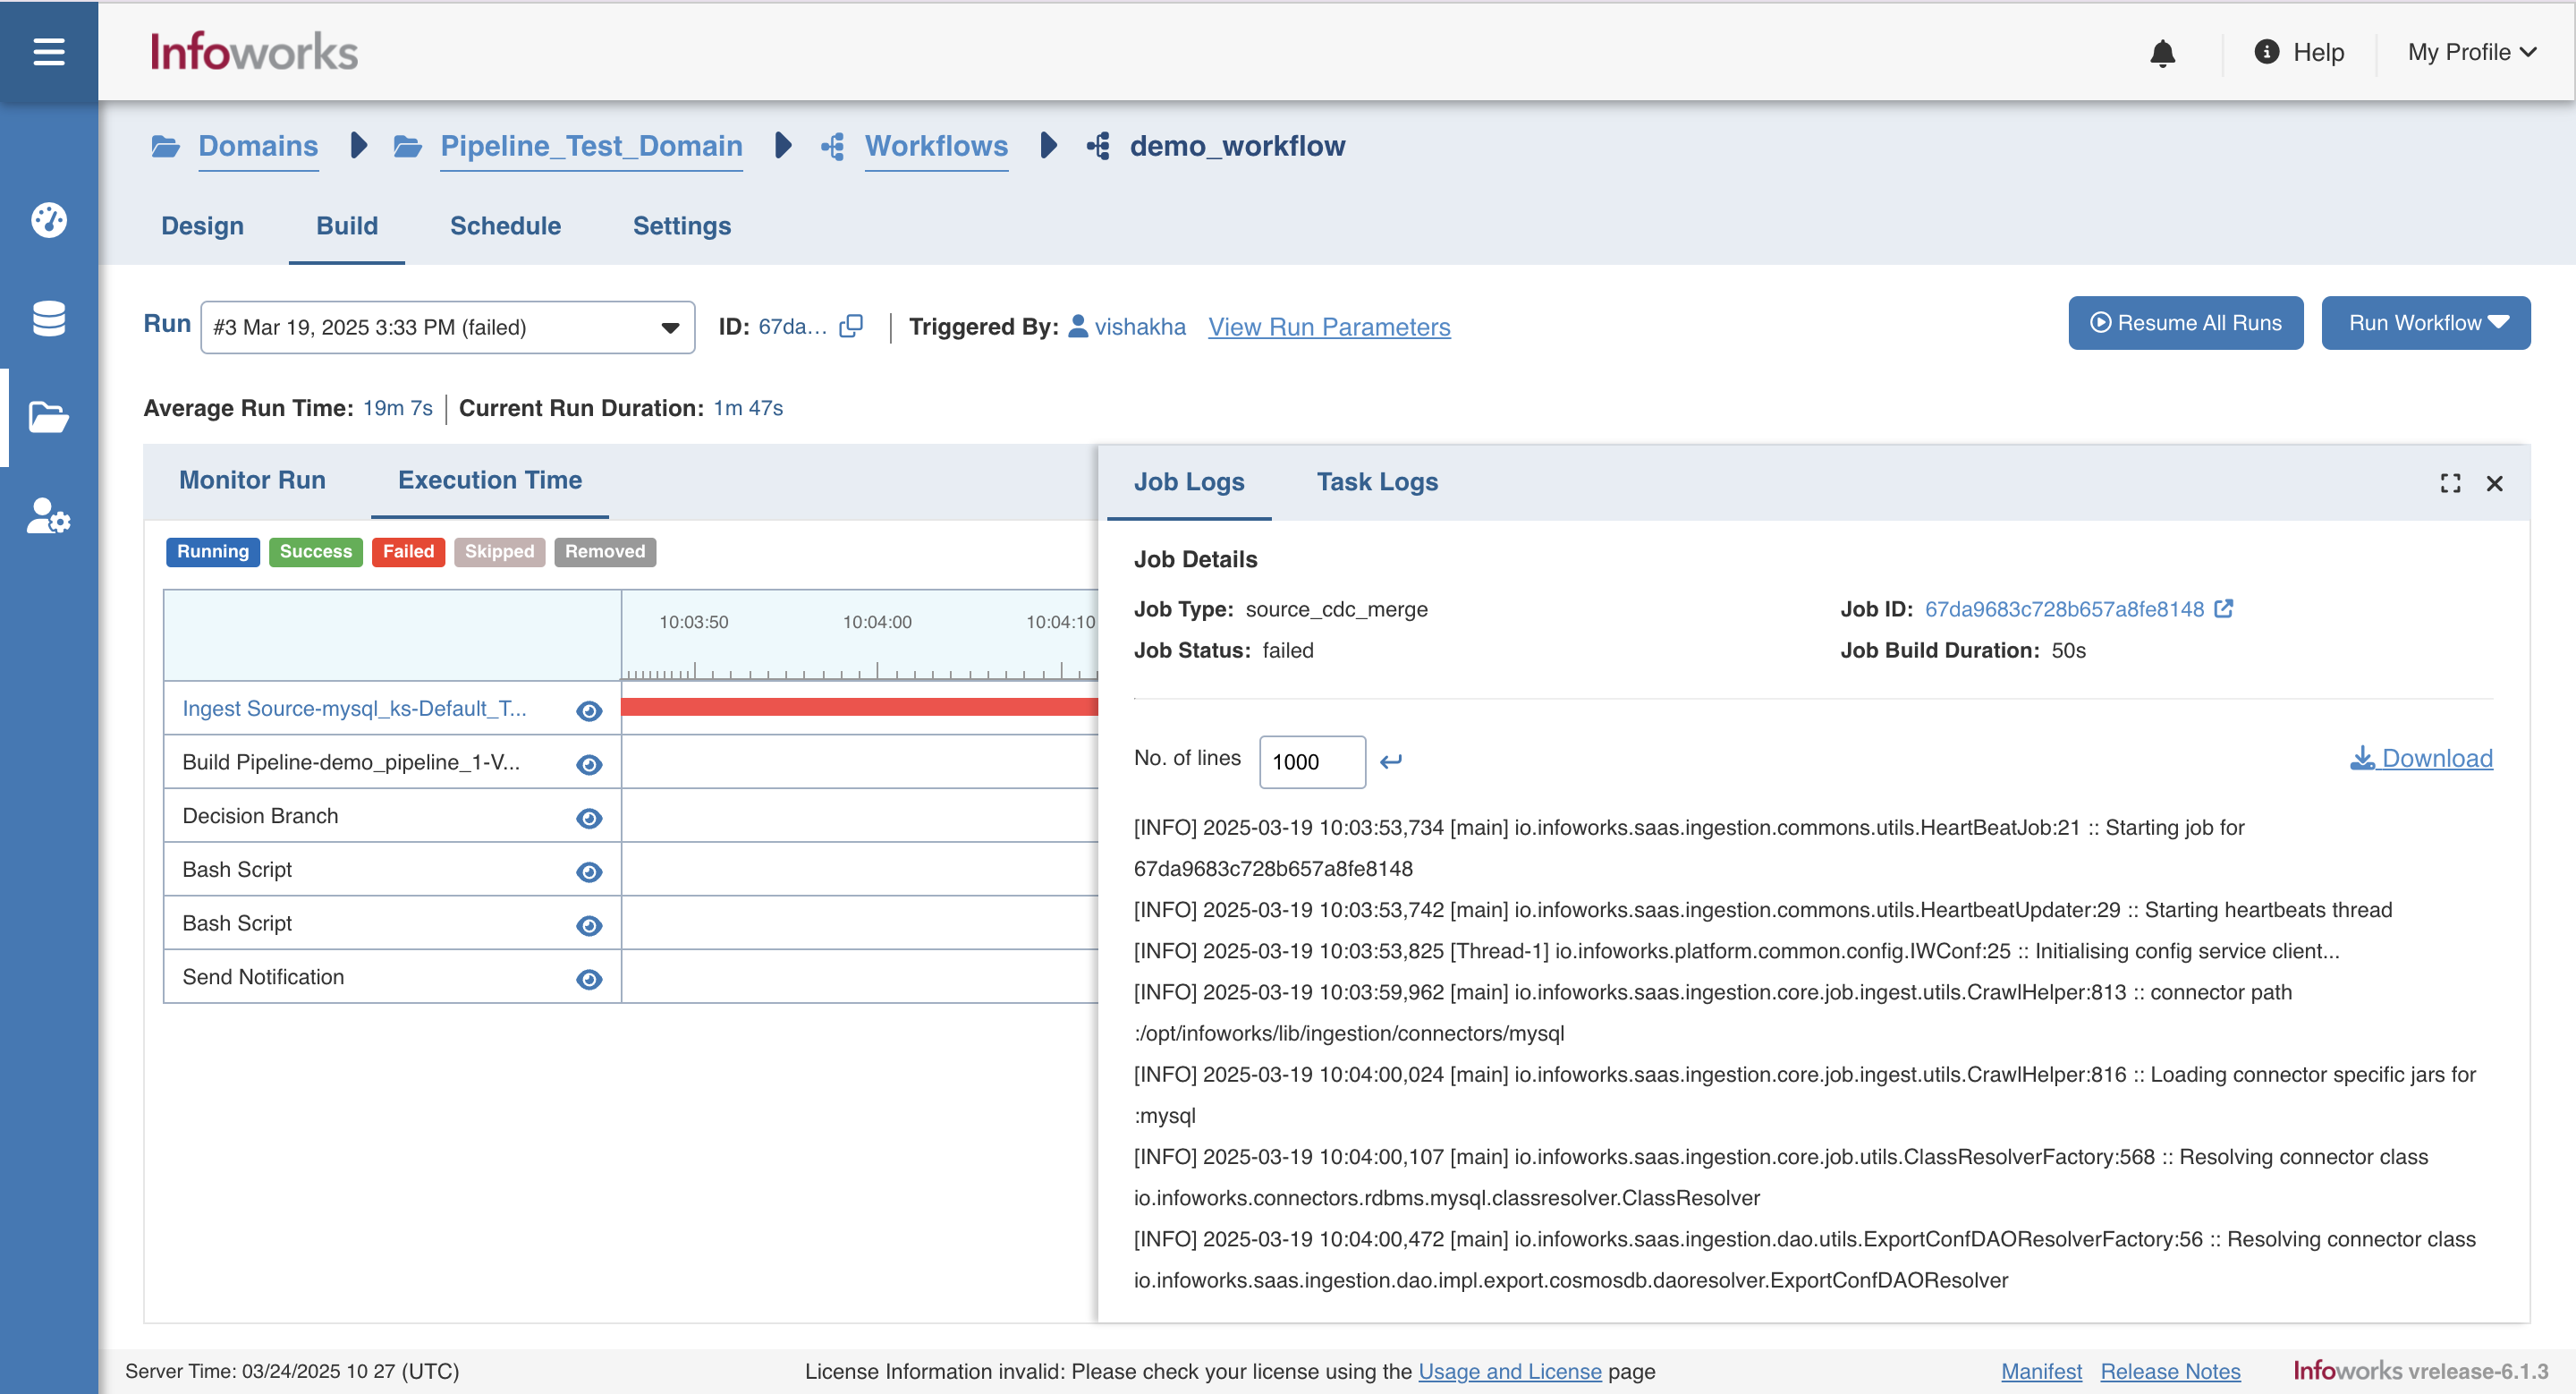This screenshot has width=2576, height=1394.
Task: Open the Manifest link in footer
Action: (2041, 1371)
